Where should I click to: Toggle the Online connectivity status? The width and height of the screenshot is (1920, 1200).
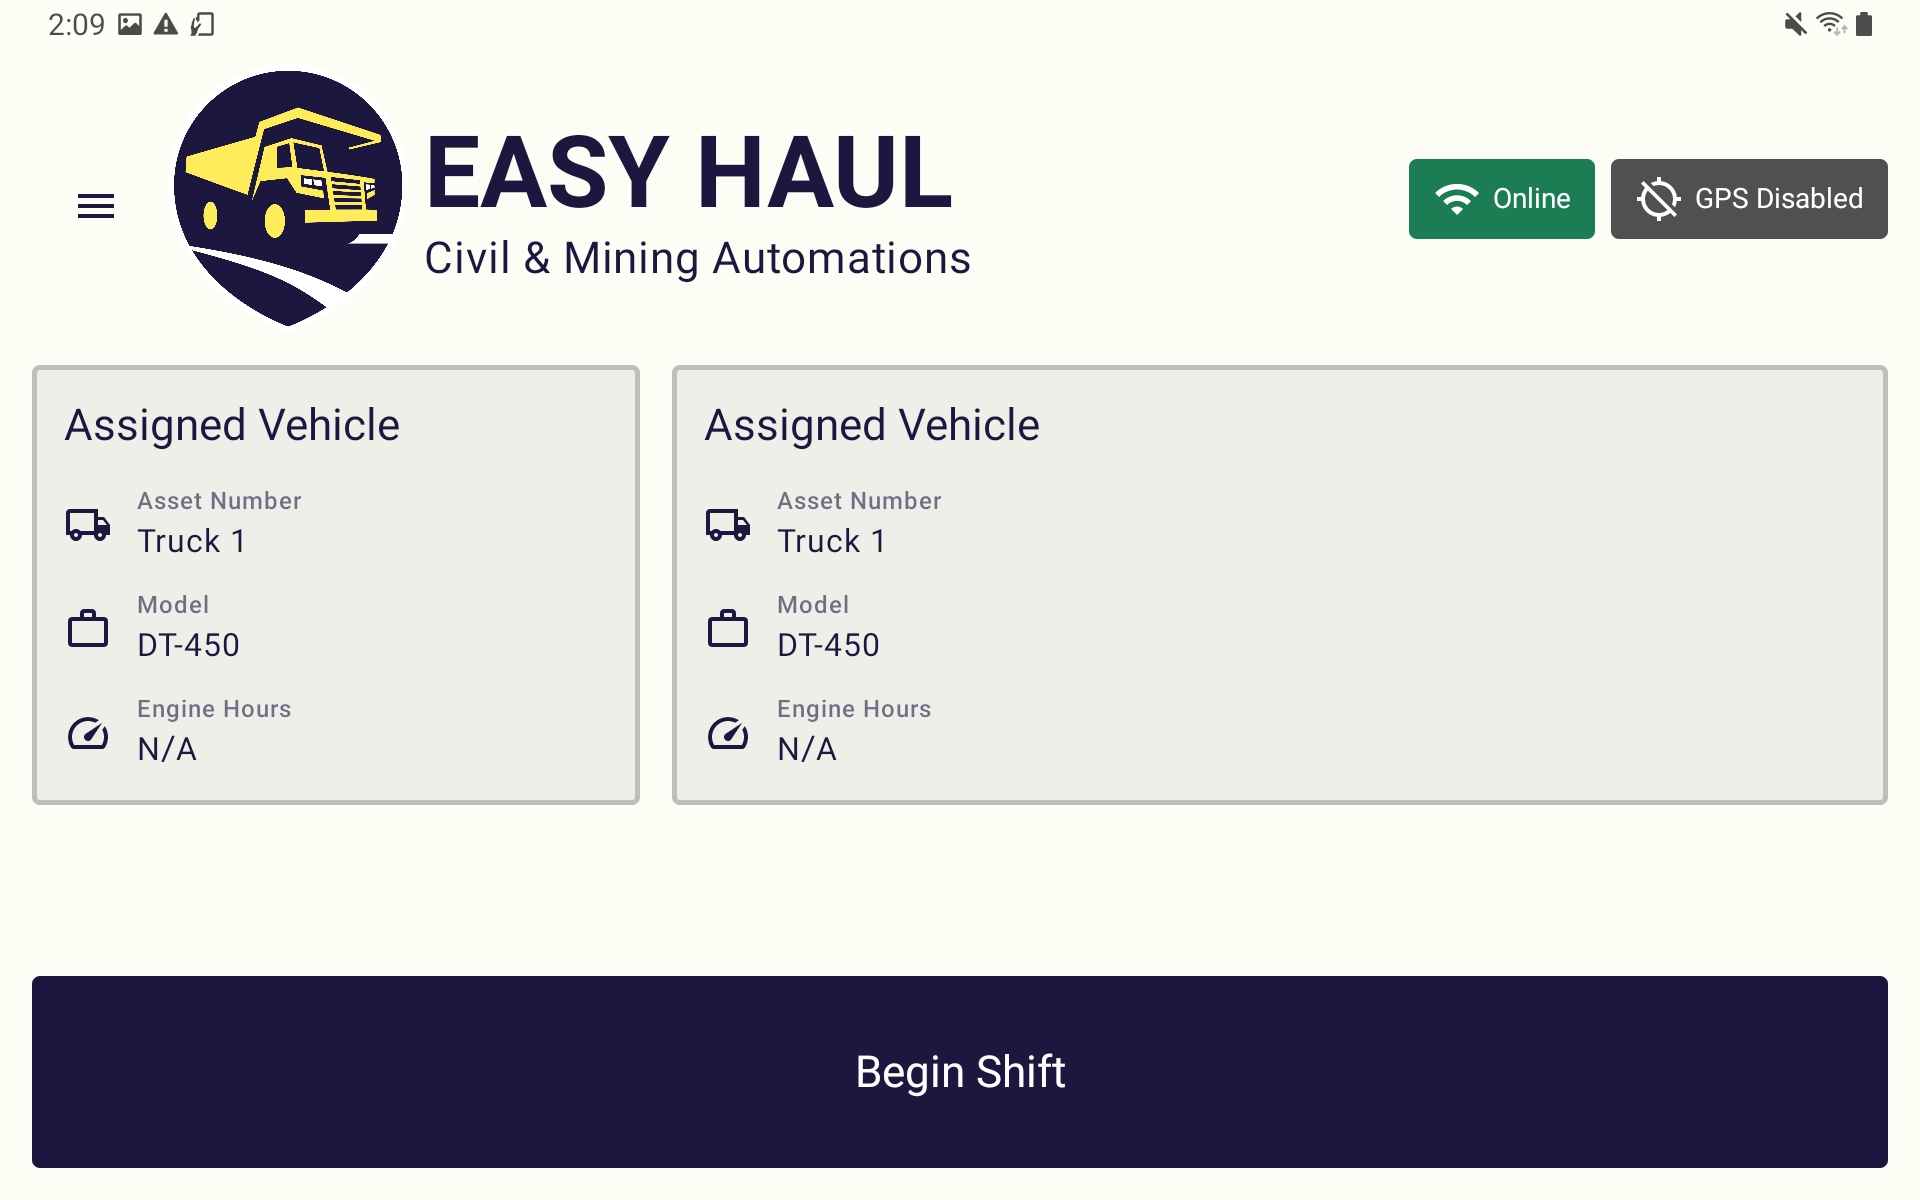point(1501,198)
